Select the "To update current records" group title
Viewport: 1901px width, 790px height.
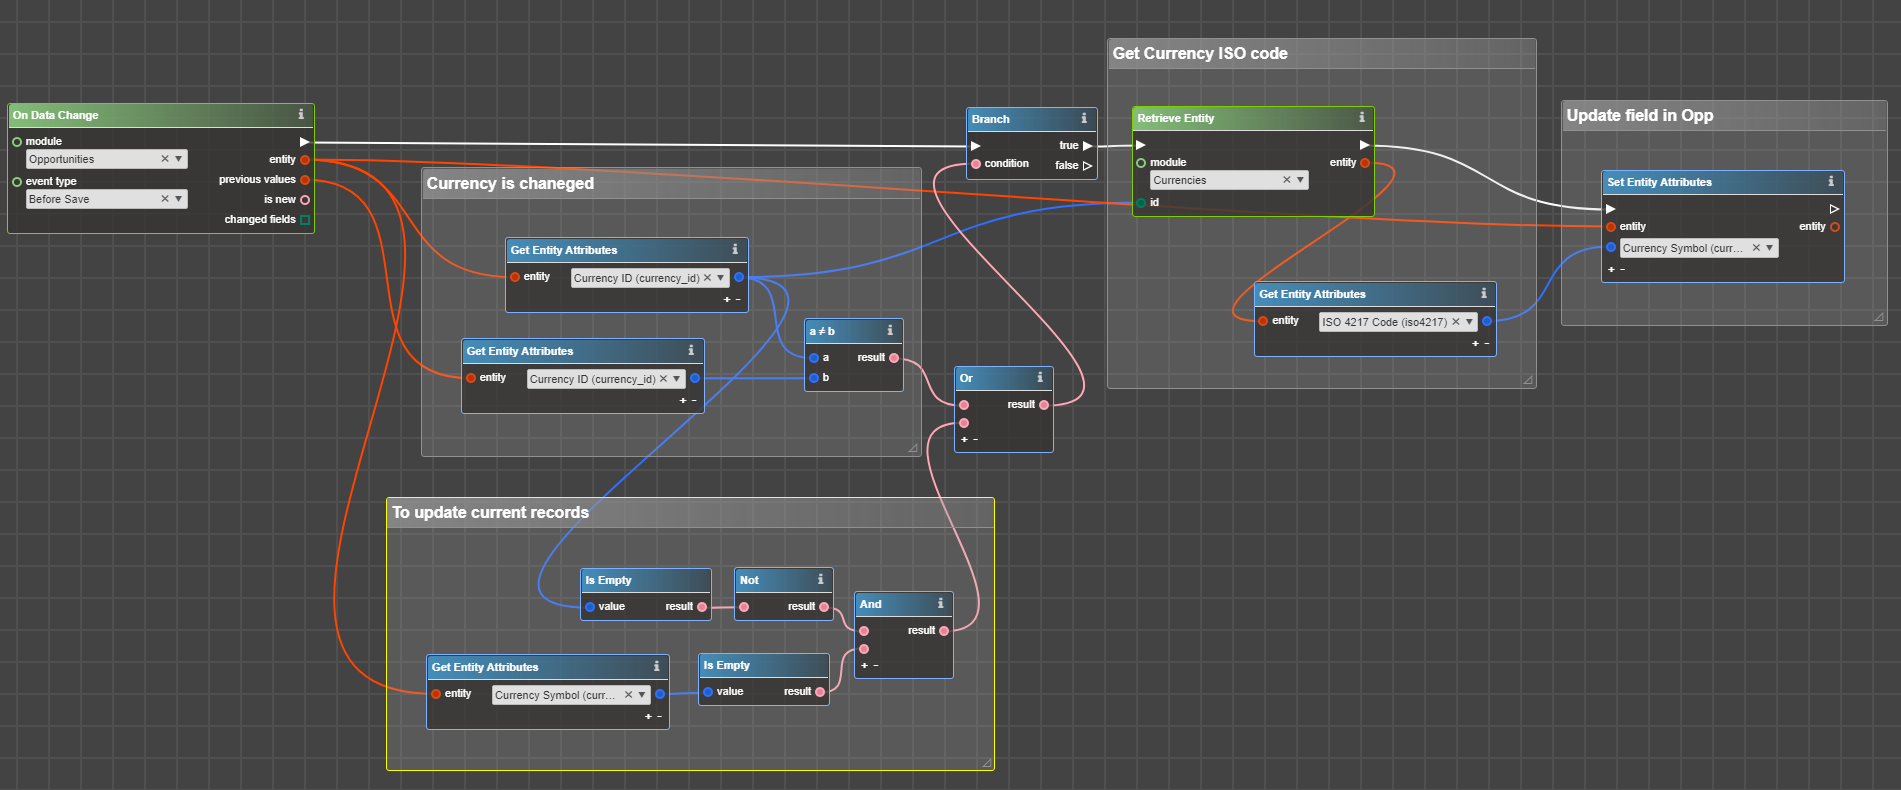[x=490, y=512]
